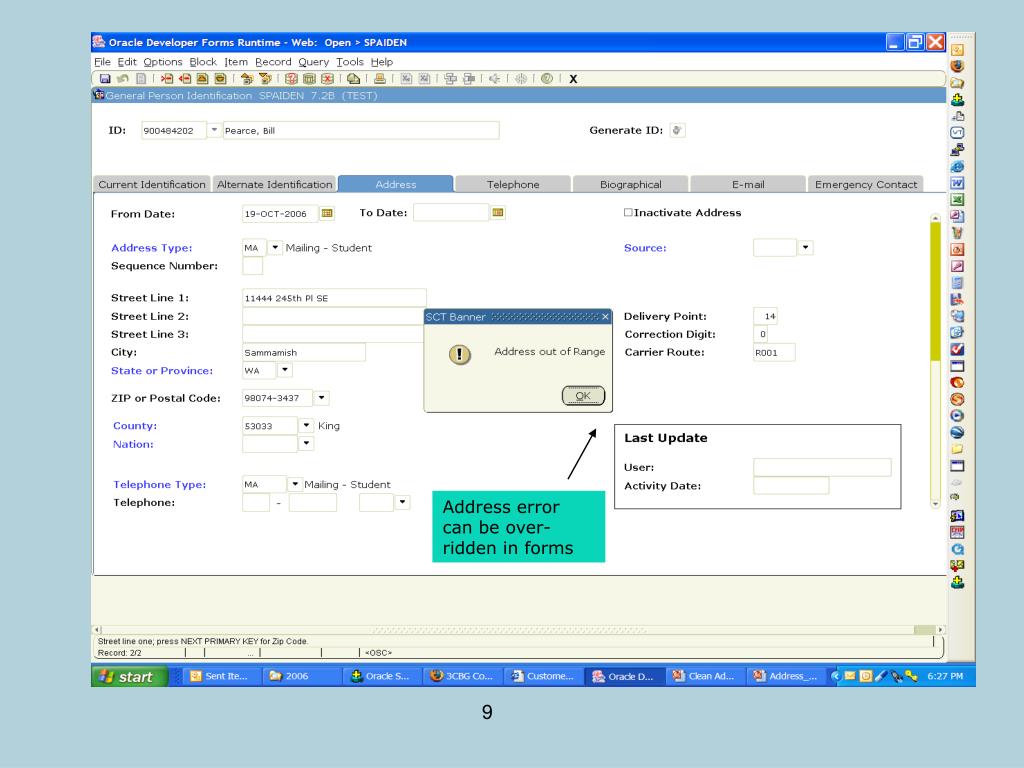Click the Print icon in the toolbar
The width and height of the screenshot is (1024, 768).
(380, 78)
